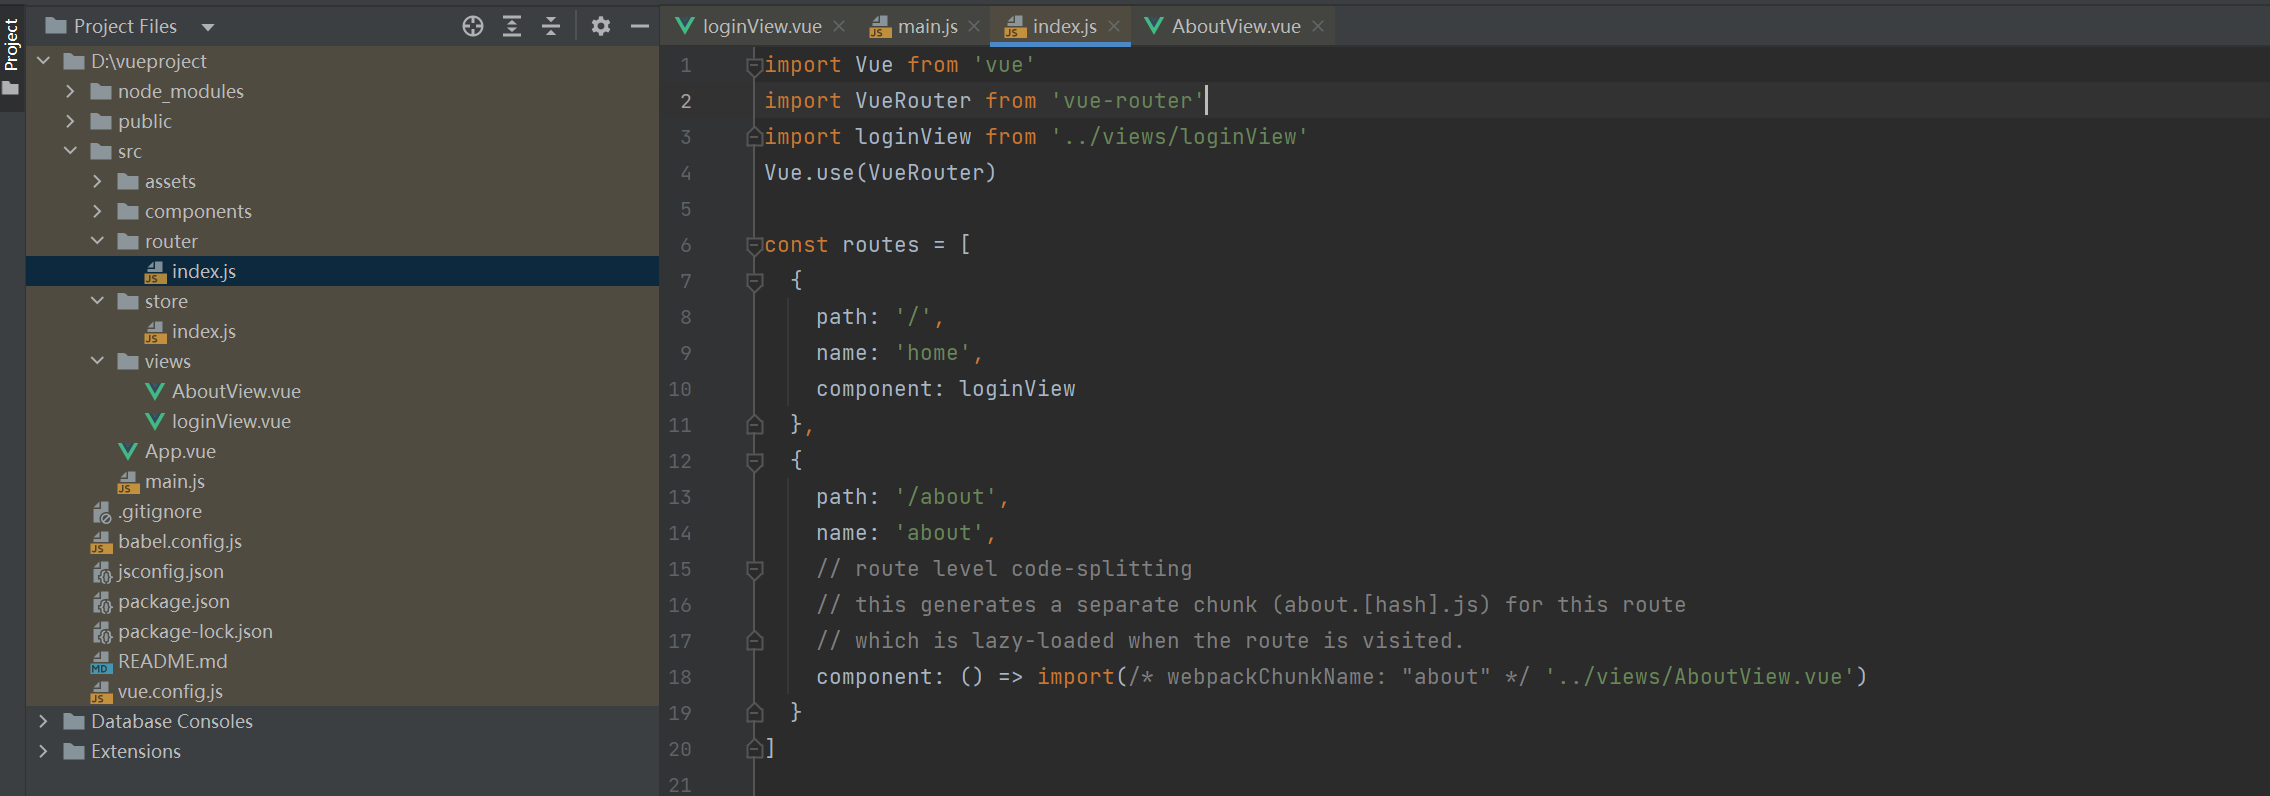Expand the components folder
This screenshot has height=796, width=2270.
pyautogui.click(x=97, y=211)
